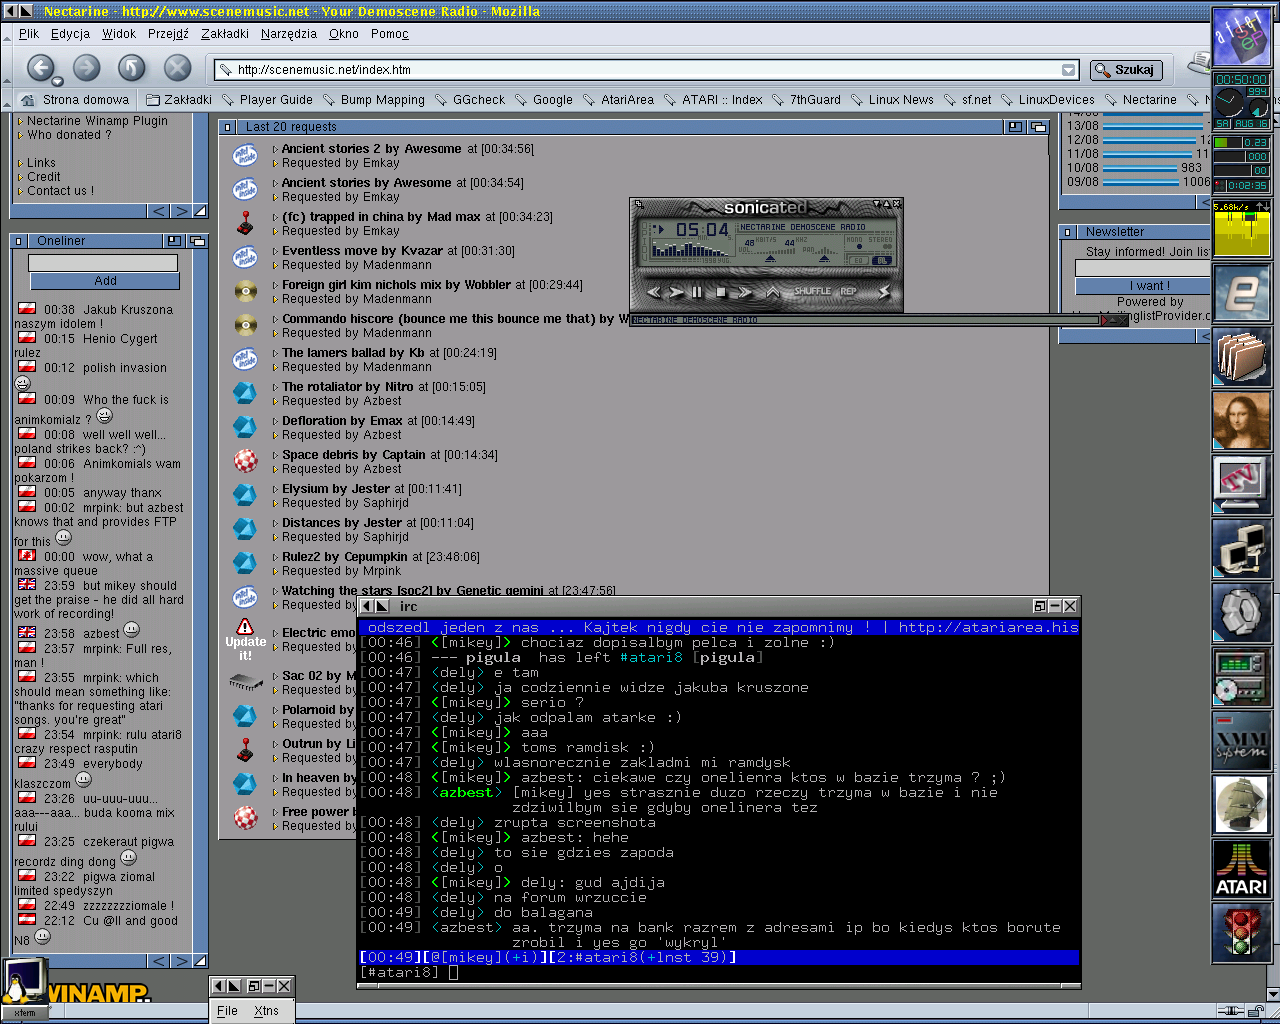The width and height of the screenshot is (1280, 1024).
Task: Adjust the volume slider in sonicated player
Action: (x=770, y=258)
